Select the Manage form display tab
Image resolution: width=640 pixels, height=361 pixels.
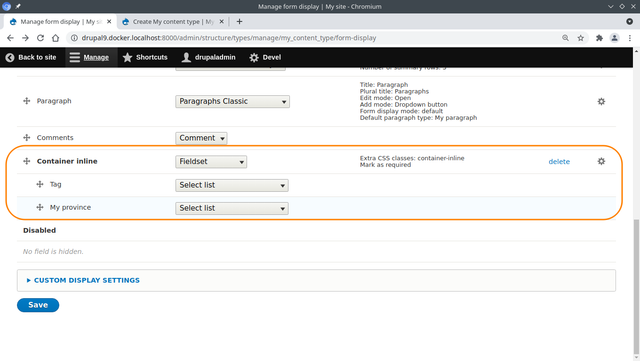point(60,22)
